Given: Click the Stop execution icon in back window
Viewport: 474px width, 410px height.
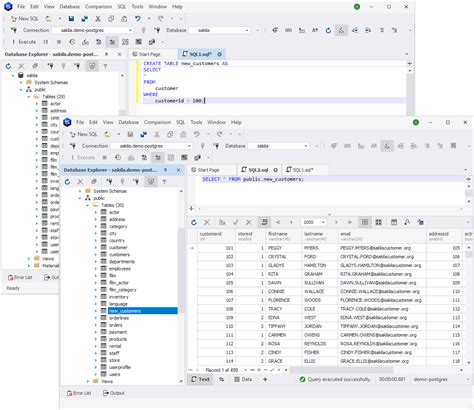Looking at the screenshot, I should (59, 42).
